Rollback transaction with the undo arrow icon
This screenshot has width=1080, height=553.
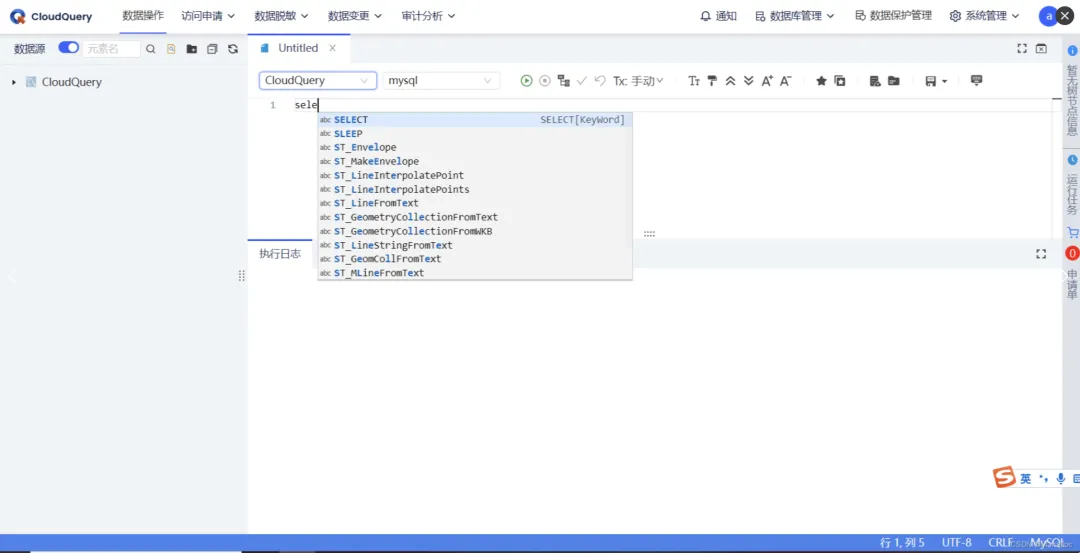(x=600, y=81)
